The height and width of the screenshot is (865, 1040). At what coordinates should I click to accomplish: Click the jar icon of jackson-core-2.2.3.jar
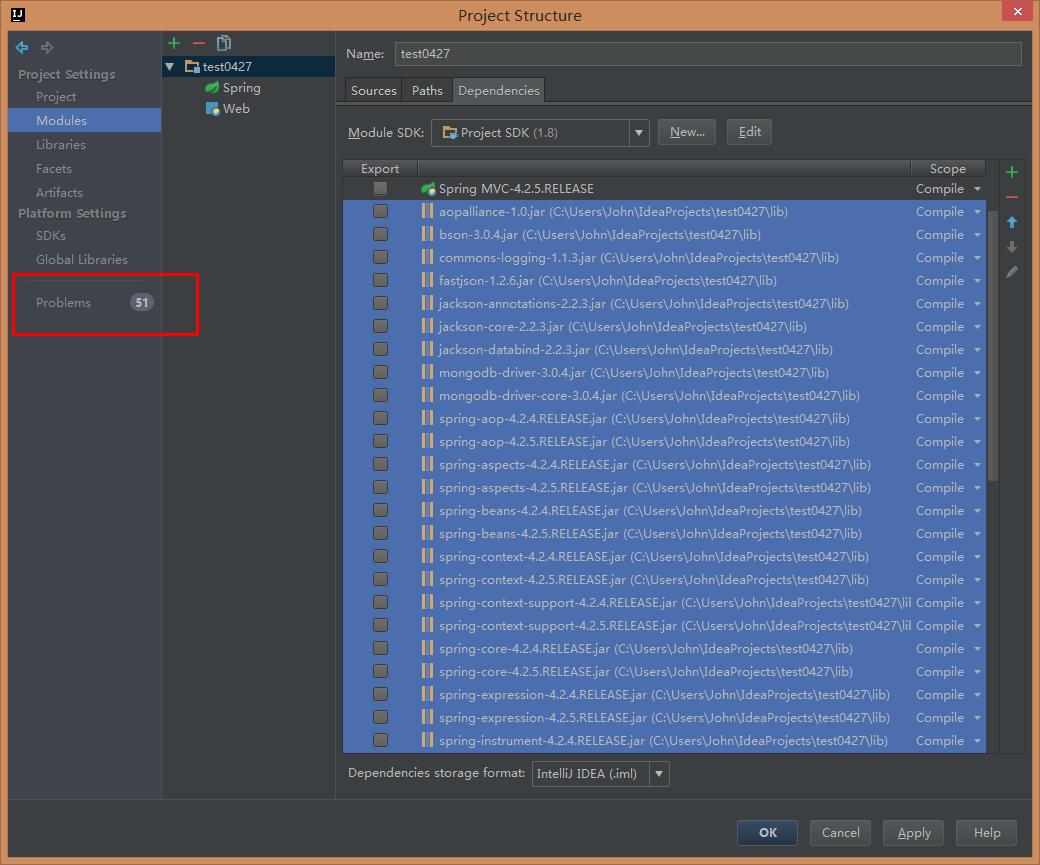[428, 326]
